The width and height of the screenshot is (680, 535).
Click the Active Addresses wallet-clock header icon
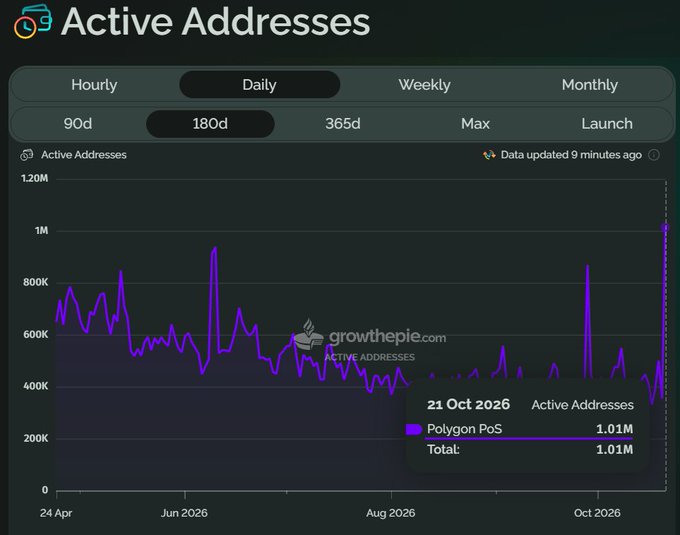[33, 21]
